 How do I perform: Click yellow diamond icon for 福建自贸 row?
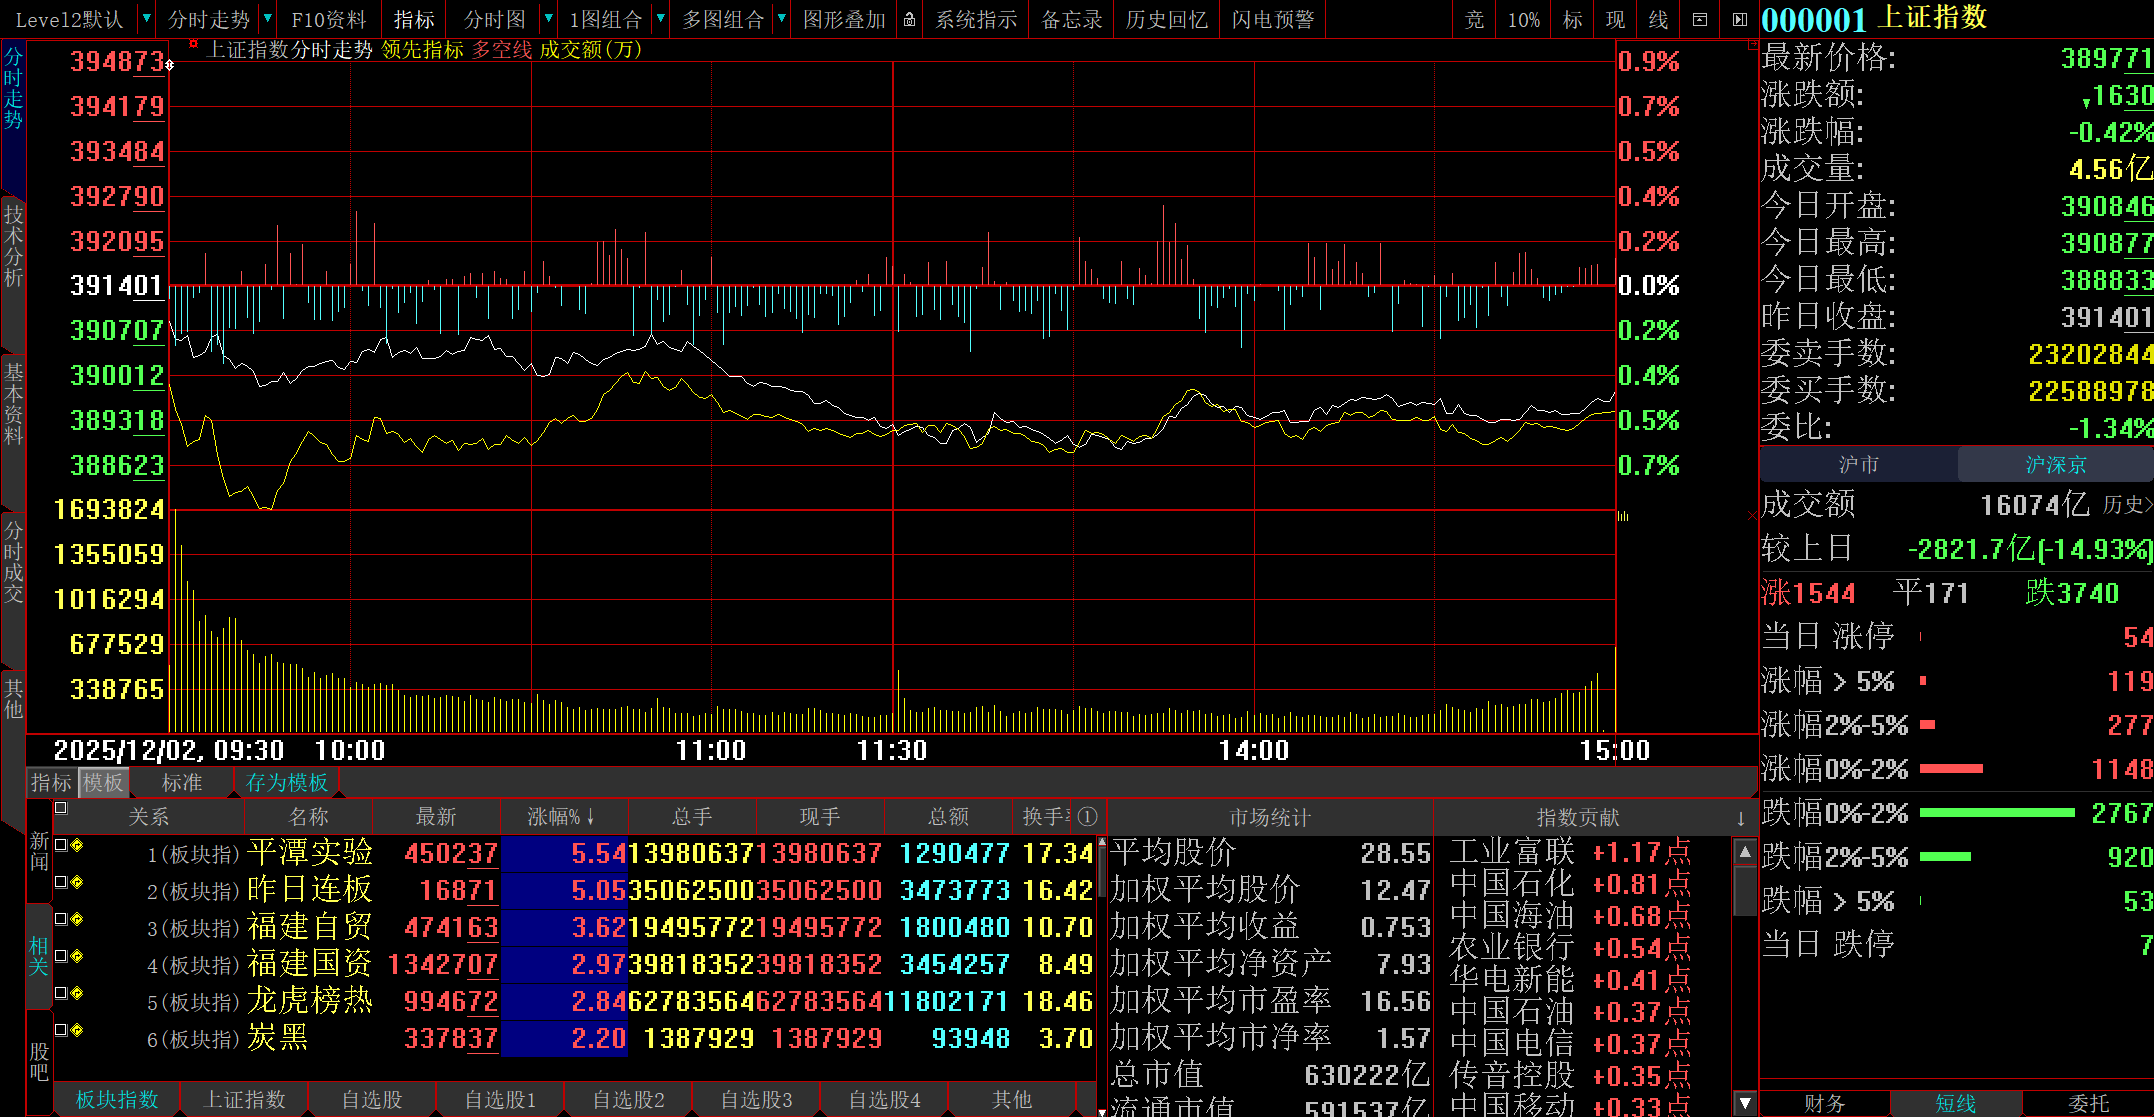pyautogui.click(x=77, y=920)
